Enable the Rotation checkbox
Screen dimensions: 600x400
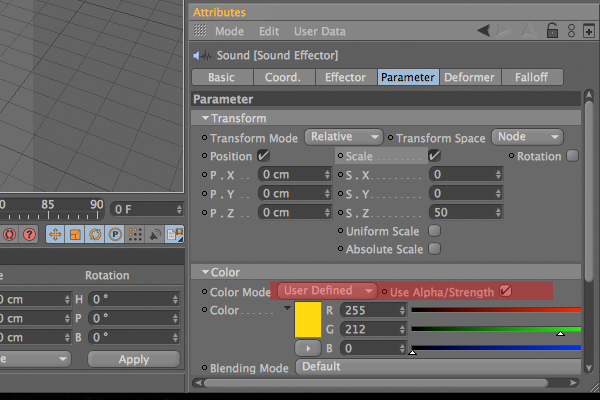click(572, 156)
